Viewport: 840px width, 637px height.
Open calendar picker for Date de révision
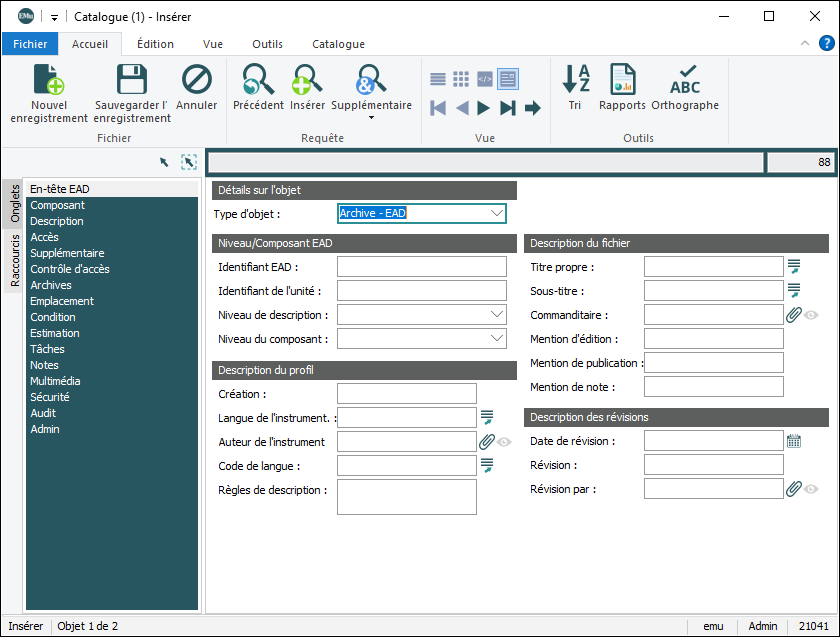(x=794, y=441)
